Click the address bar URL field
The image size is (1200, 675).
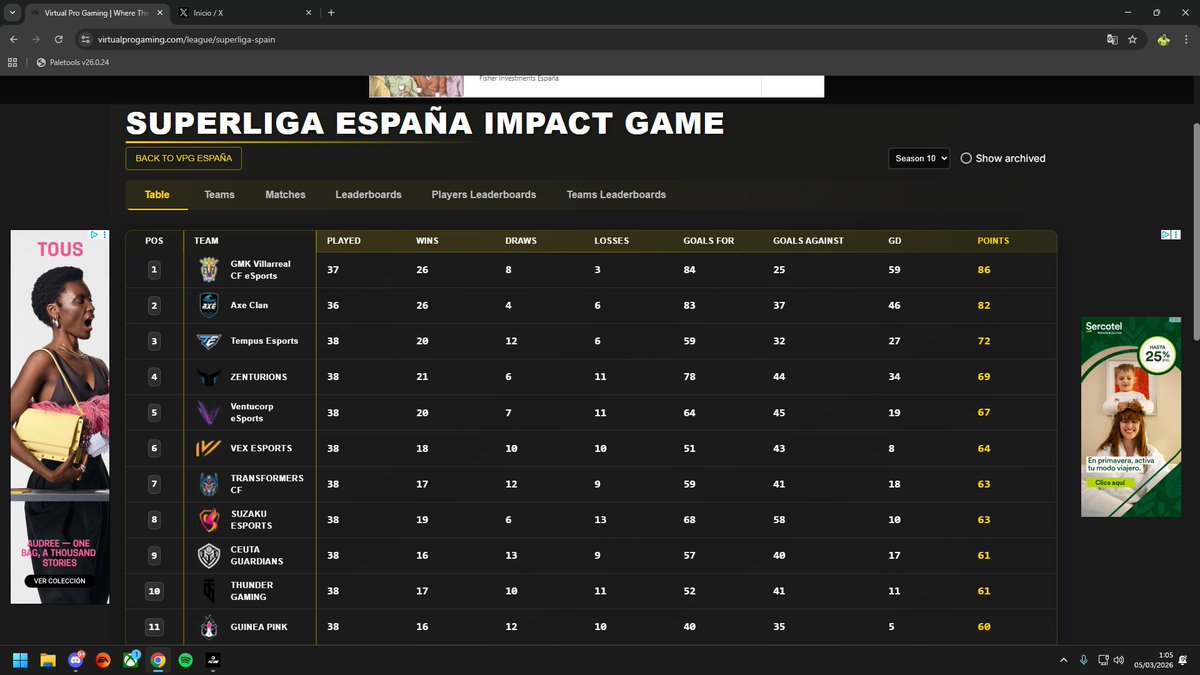coord(590,39)
